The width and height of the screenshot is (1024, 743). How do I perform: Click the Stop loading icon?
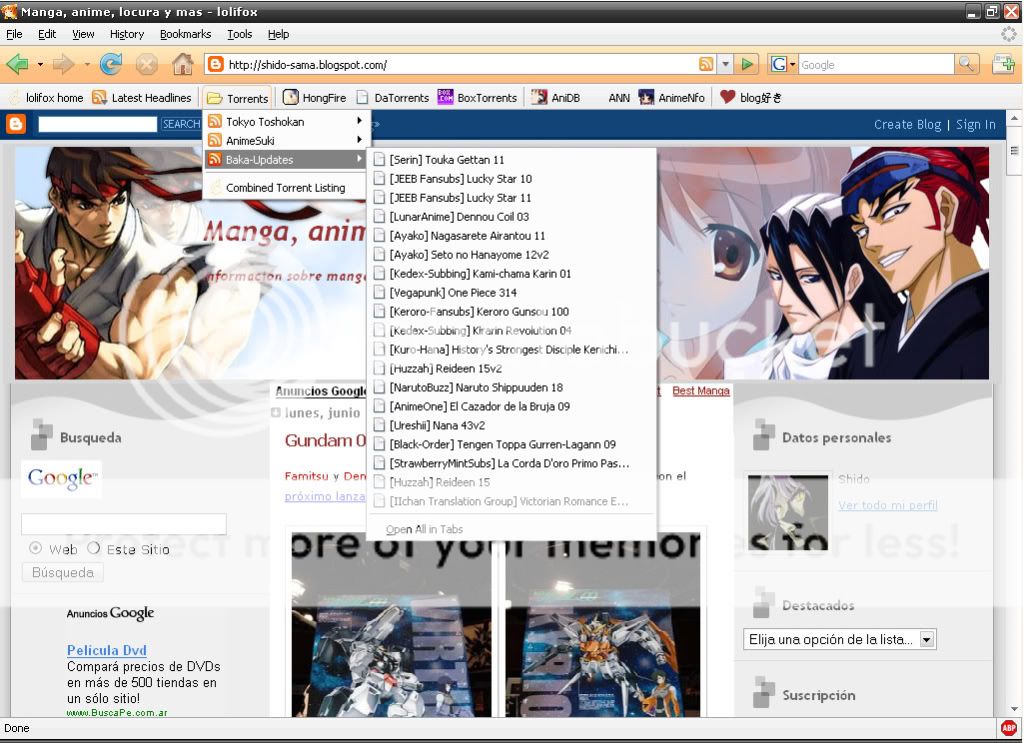tap(148, 62)
